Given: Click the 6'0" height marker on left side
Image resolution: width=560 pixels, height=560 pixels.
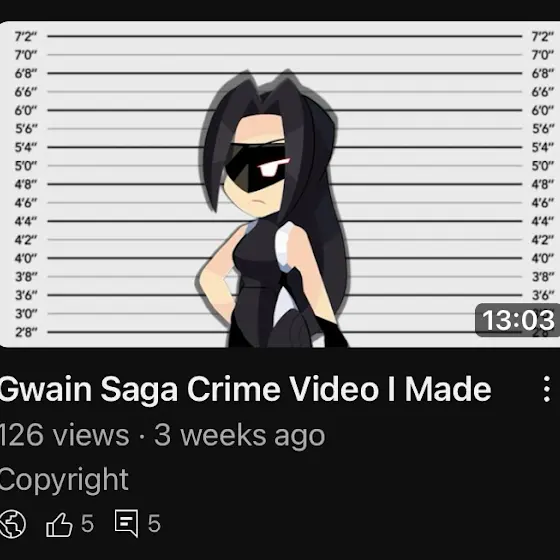Looking at the screenshot, I should click(x=26, y=110).
